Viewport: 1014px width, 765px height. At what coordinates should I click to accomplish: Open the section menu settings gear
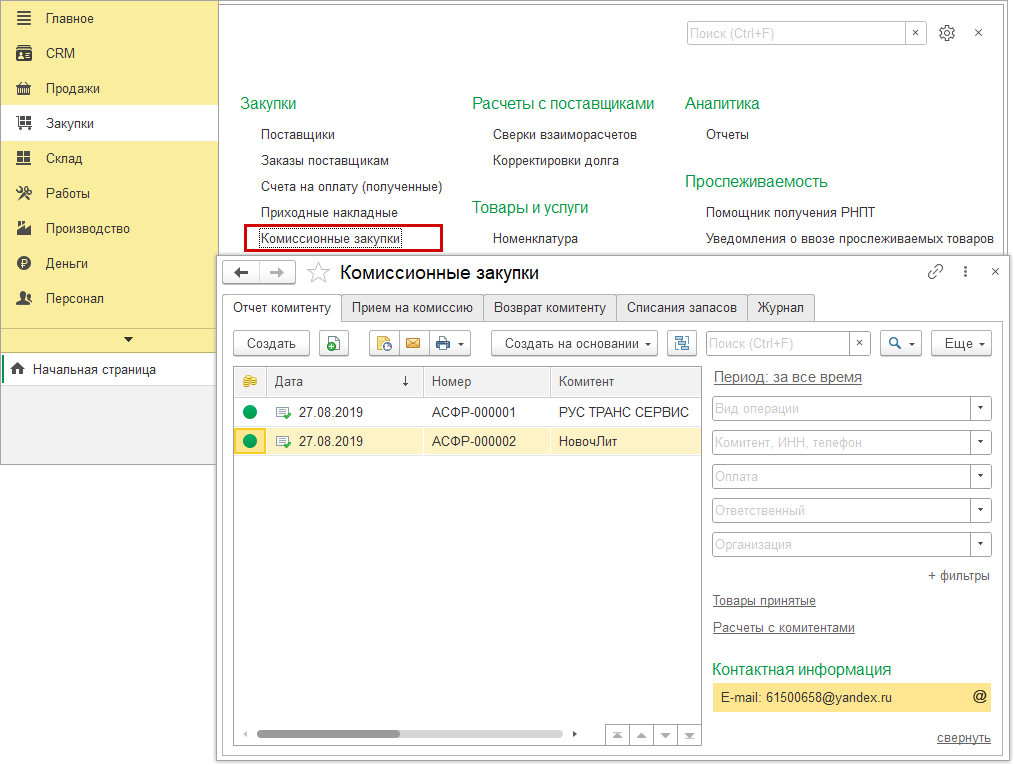point(947,33)
